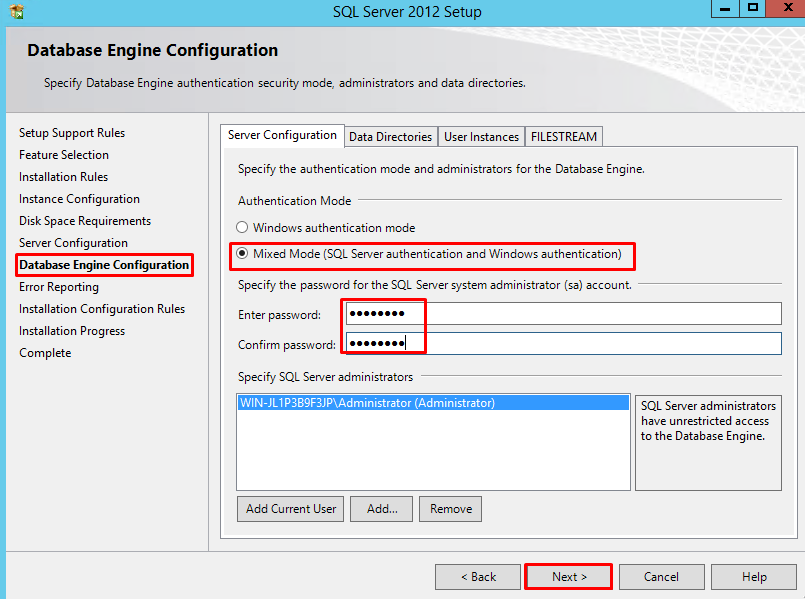The image size is (805, 599).
Task: Click Database Engine Configuration step in sidebar
Action: click(x=104, y=265)
